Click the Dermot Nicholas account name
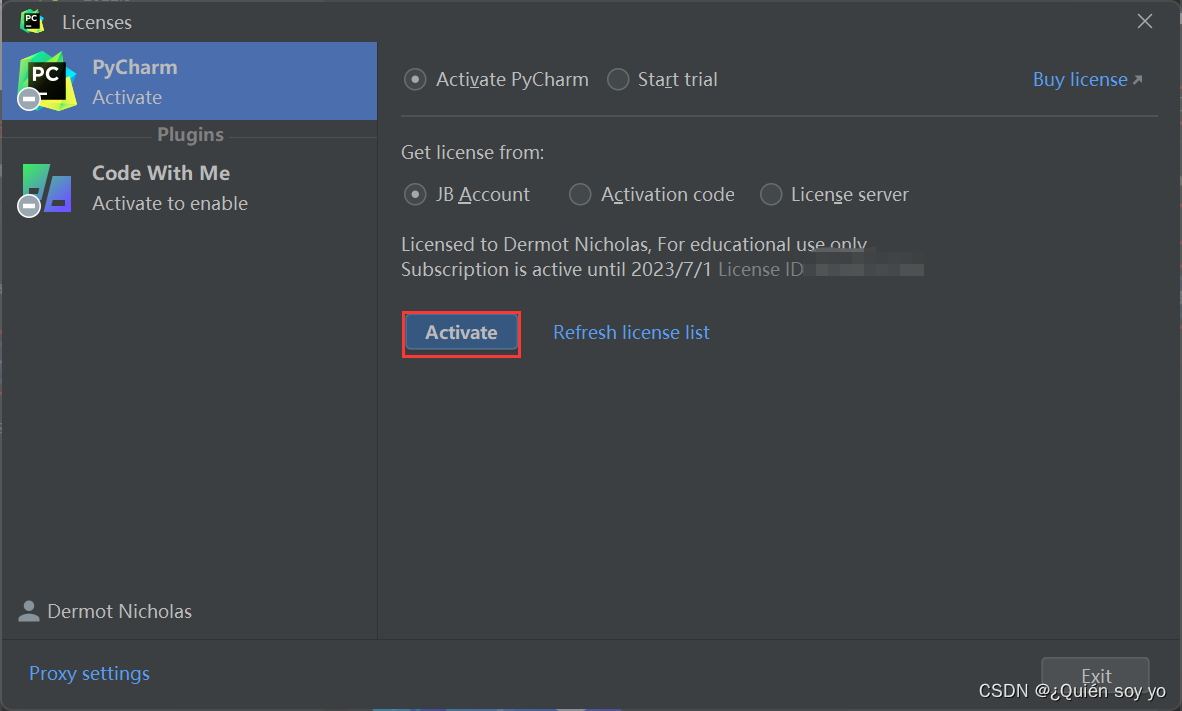 click(x=120, y=611)
